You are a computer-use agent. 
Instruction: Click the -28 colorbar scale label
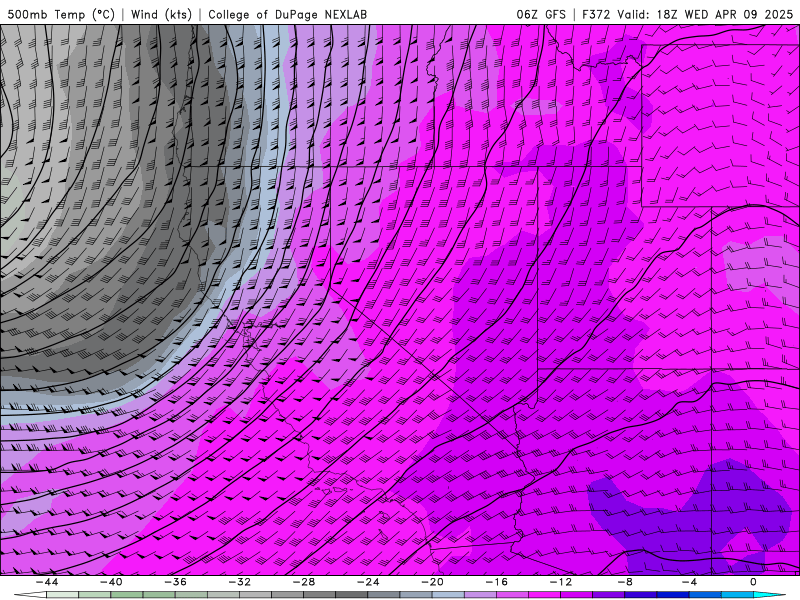tap(304, 582)
